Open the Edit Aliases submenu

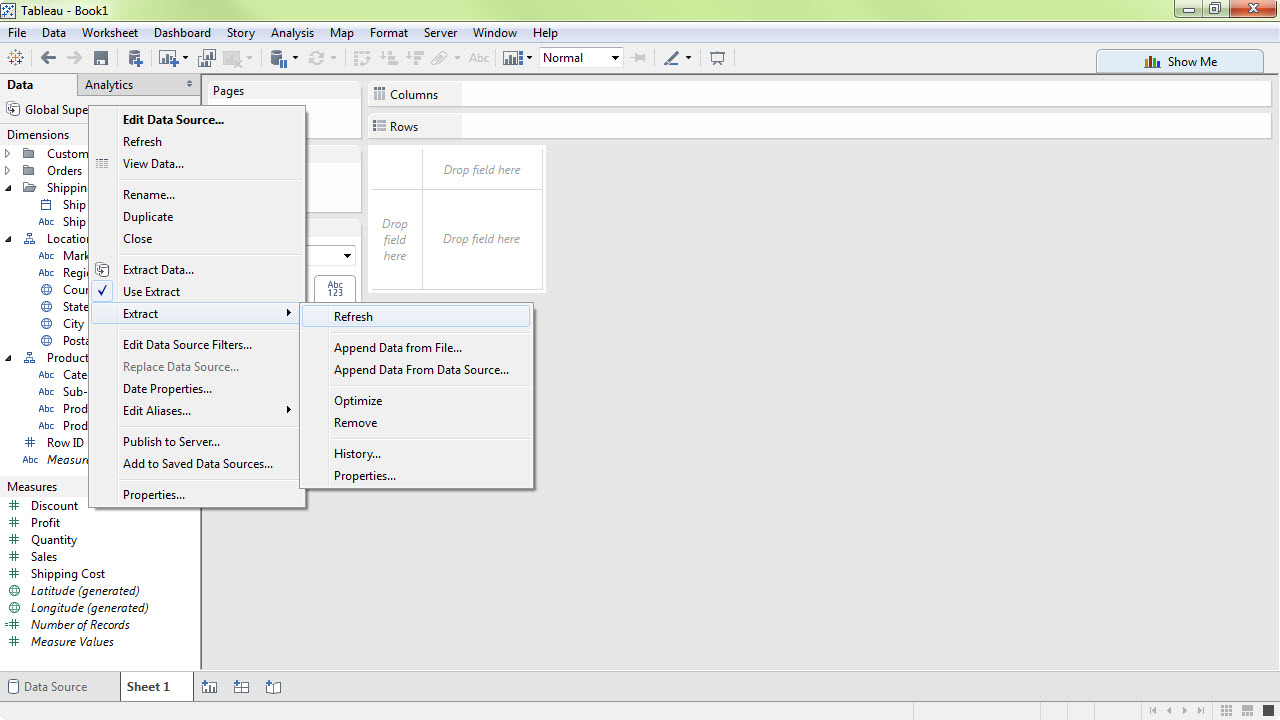[x=196, y=411]
